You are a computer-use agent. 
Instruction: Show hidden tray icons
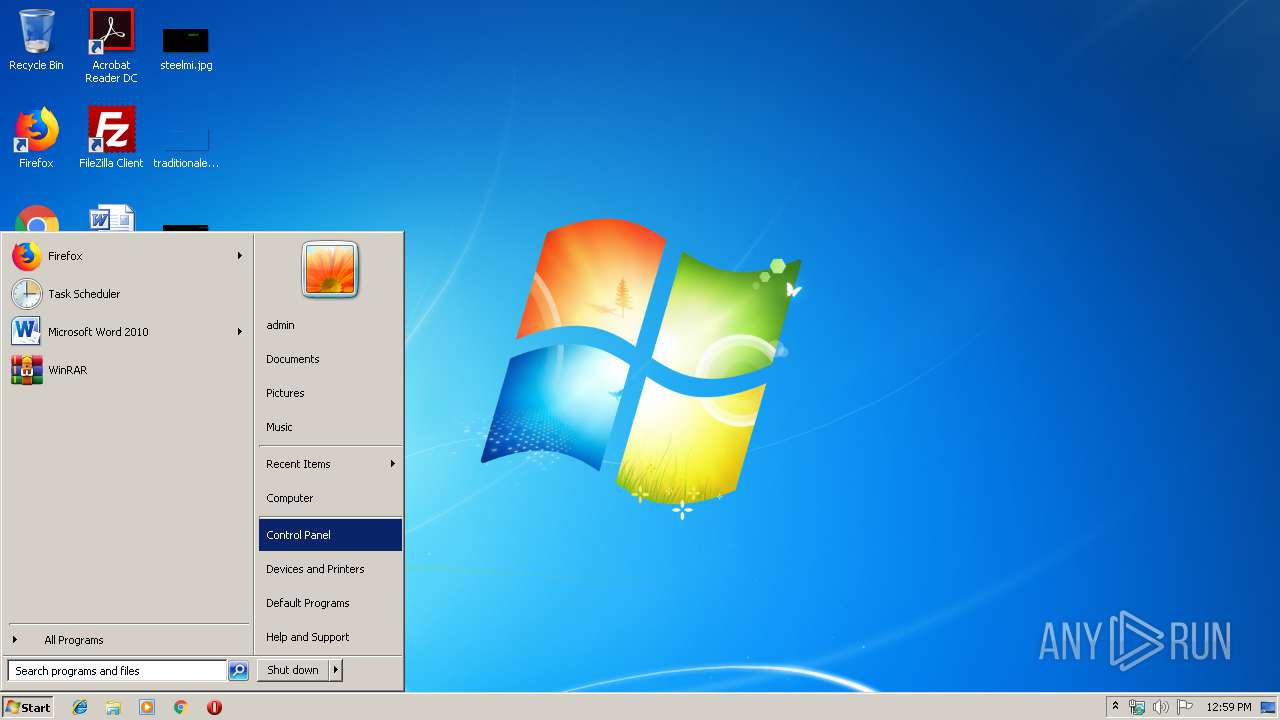[x=1115, y=707]
